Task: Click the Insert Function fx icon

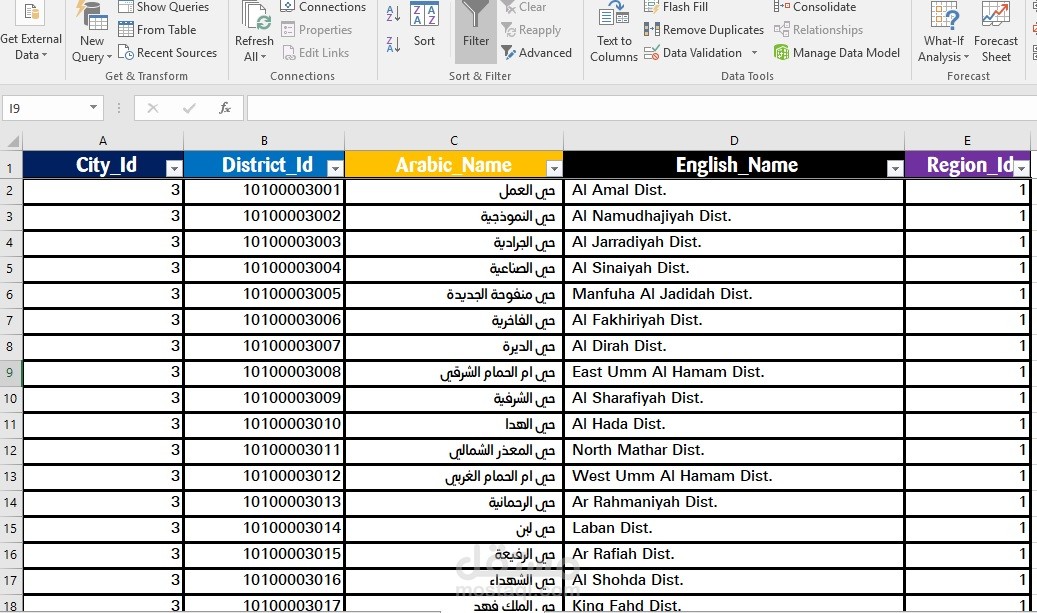Action: 225,108
